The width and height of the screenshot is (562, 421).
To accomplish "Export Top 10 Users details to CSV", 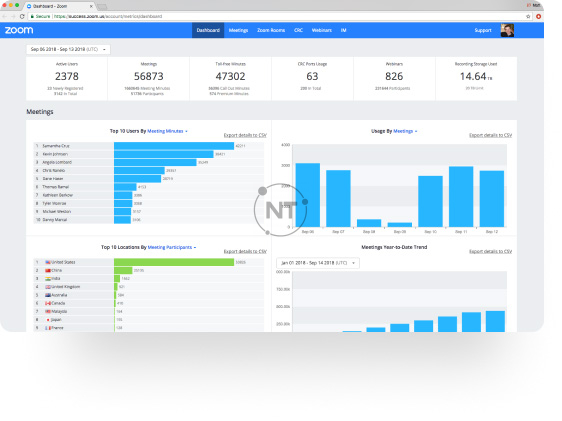I will (245, 135).
